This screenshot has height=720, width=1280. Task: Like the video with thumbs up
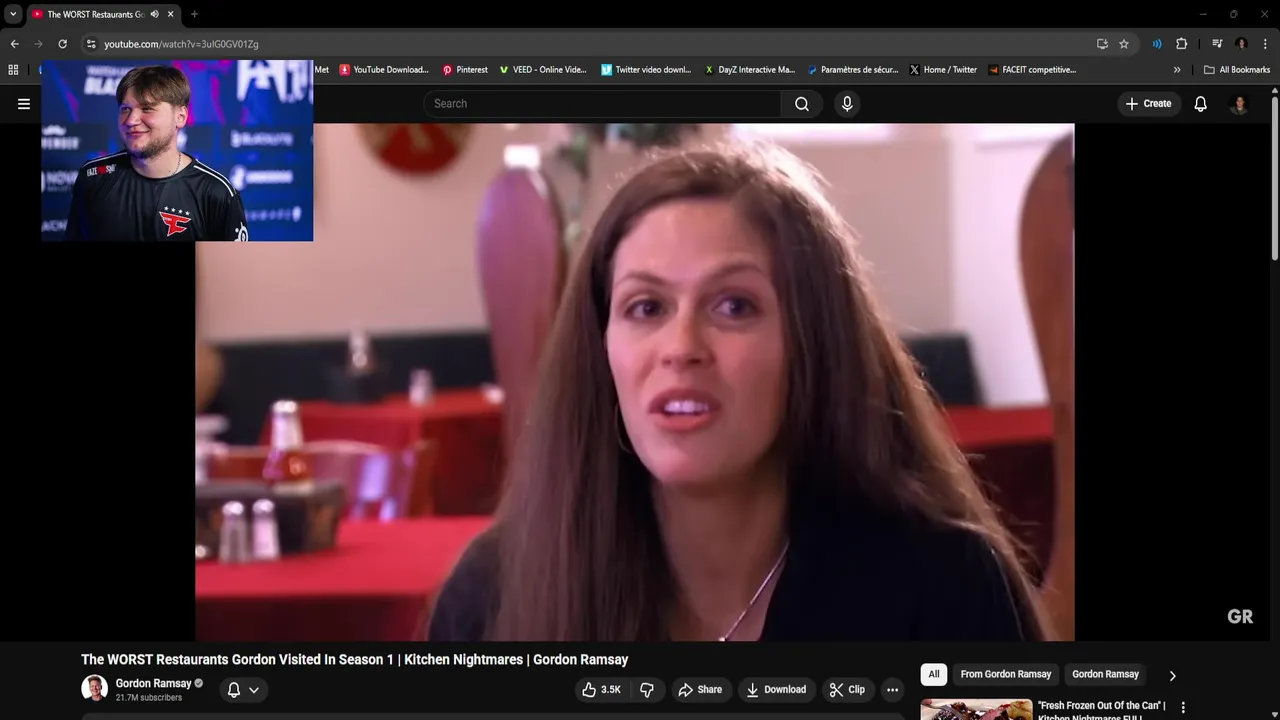point(602,690)
